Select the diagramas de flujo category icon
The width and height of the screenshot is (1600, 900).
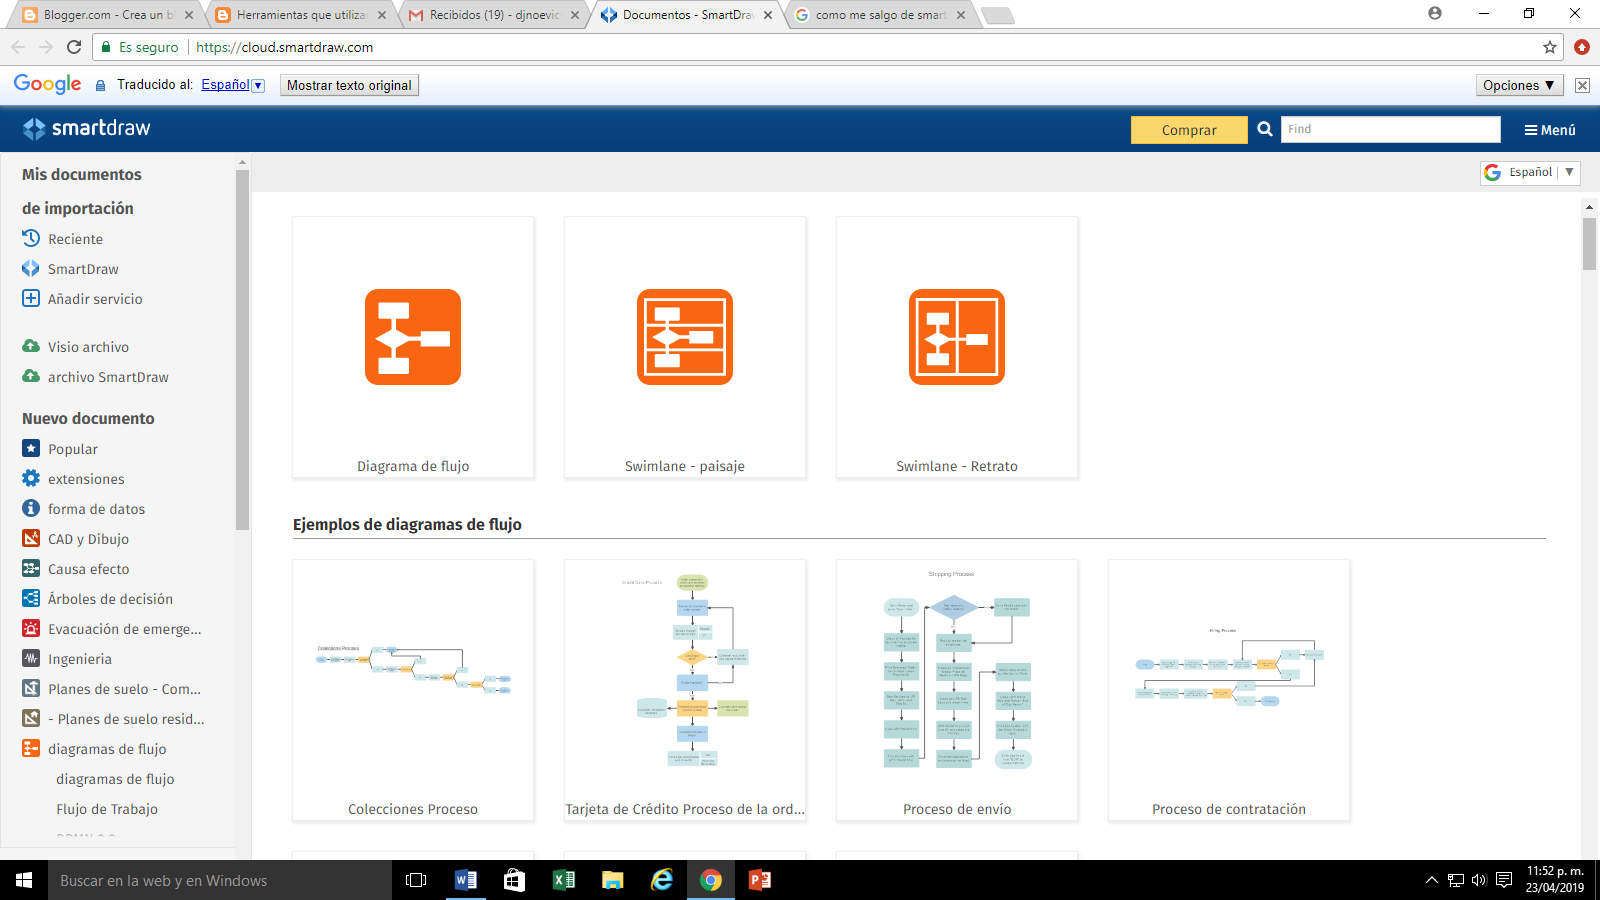click(x=31, y=748)
